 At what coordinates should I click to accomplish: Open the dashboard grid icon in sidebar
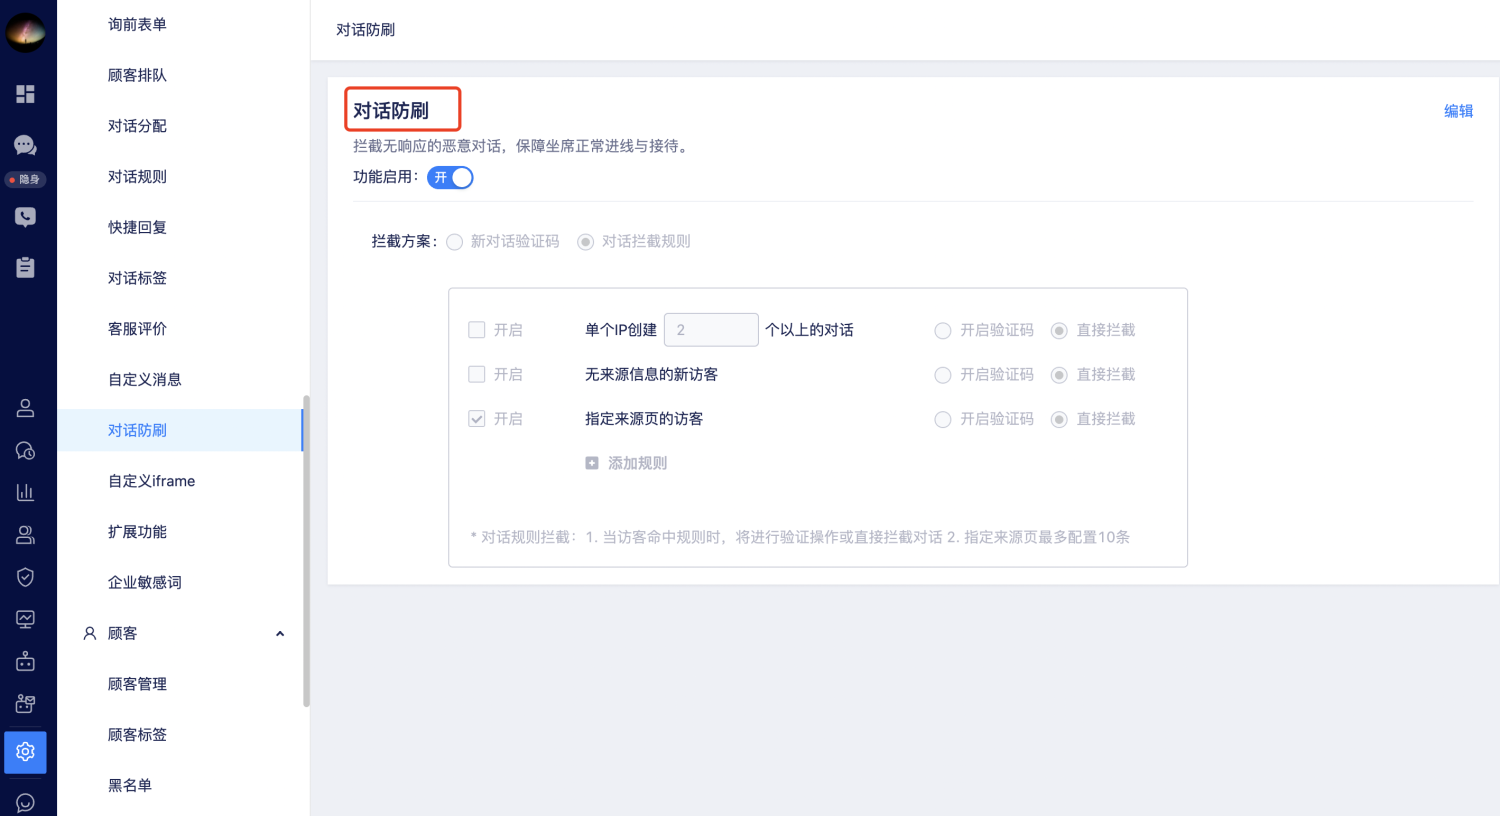coord(26,94)
